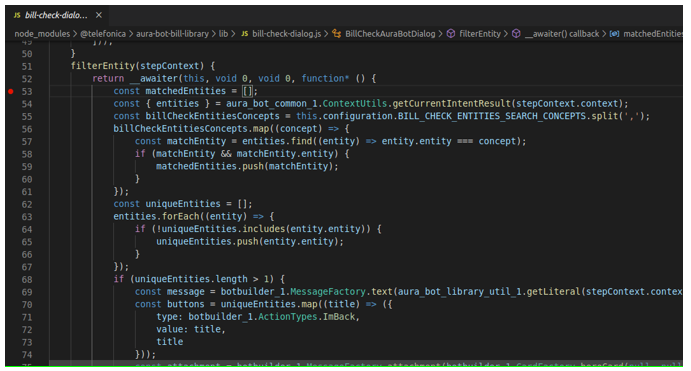Screen dimensions: 691x371
Task: Click line number 51
Action: point(27,67)
